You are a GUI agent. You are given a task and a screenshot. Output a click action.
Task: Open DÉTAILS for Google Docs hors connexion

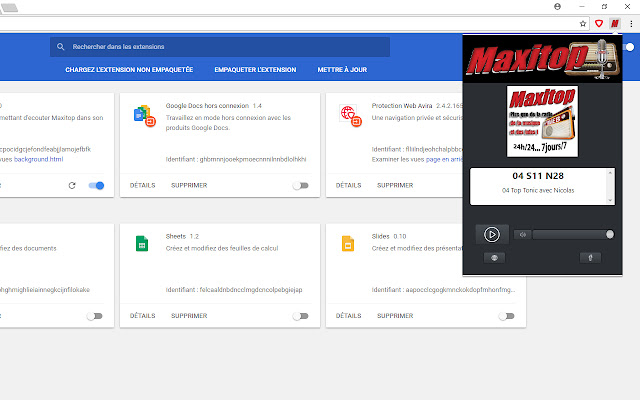(142, 185)
